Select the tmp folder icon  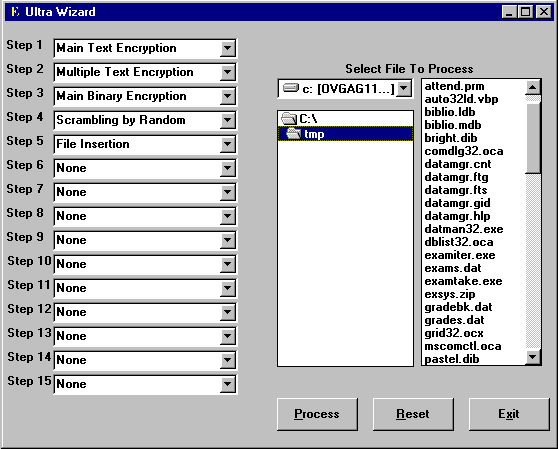pyautogui.click(x=294, y=134)
